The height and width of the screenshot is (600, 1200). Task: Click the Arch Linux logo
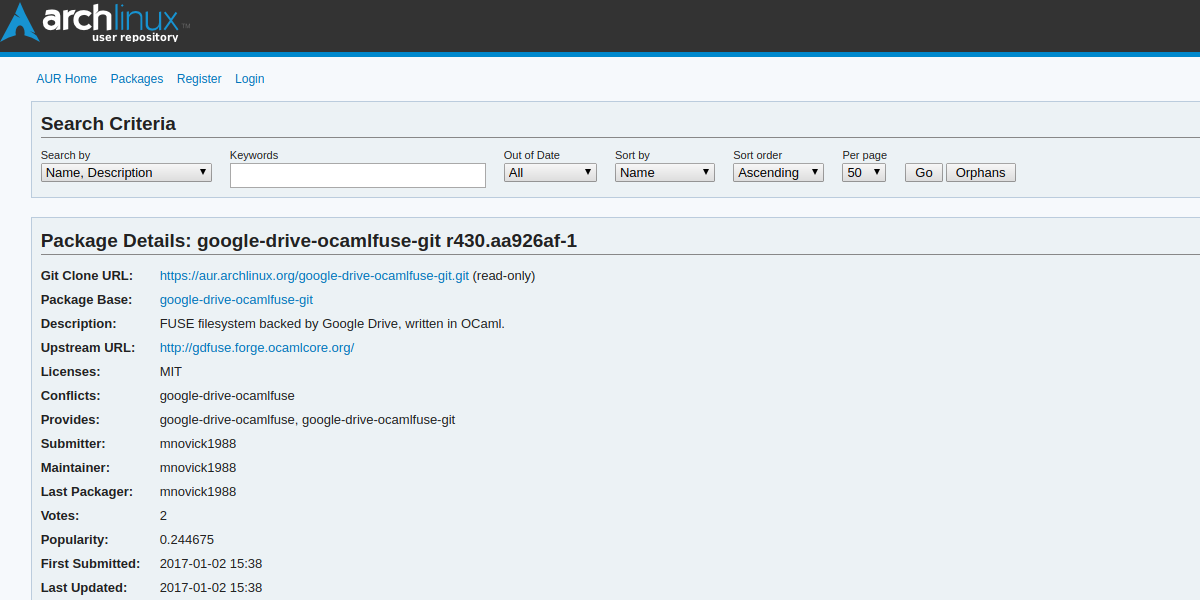point(96,23)
